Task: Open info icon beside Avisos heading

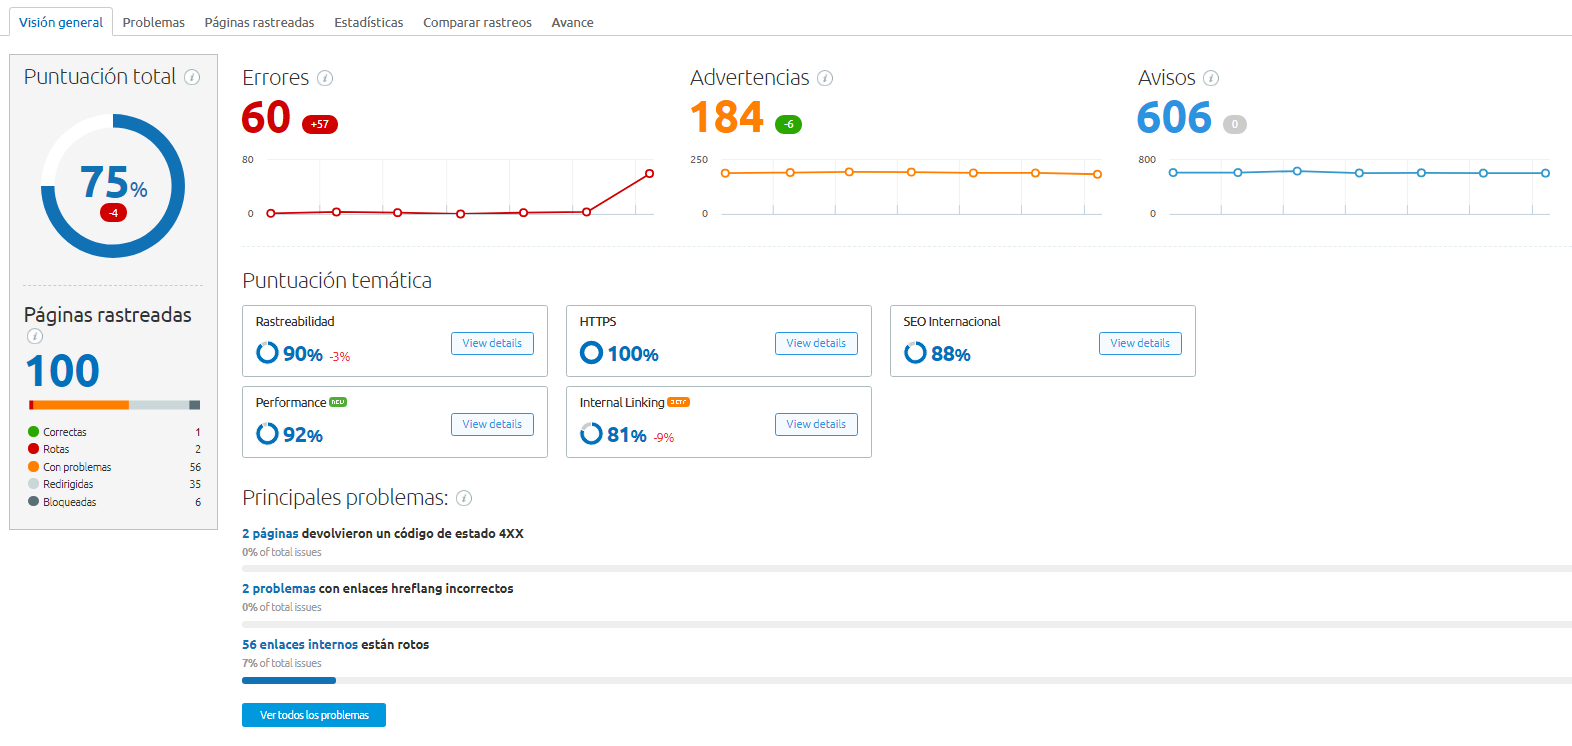Action: pyautogui.click(x=1211, y=78)
